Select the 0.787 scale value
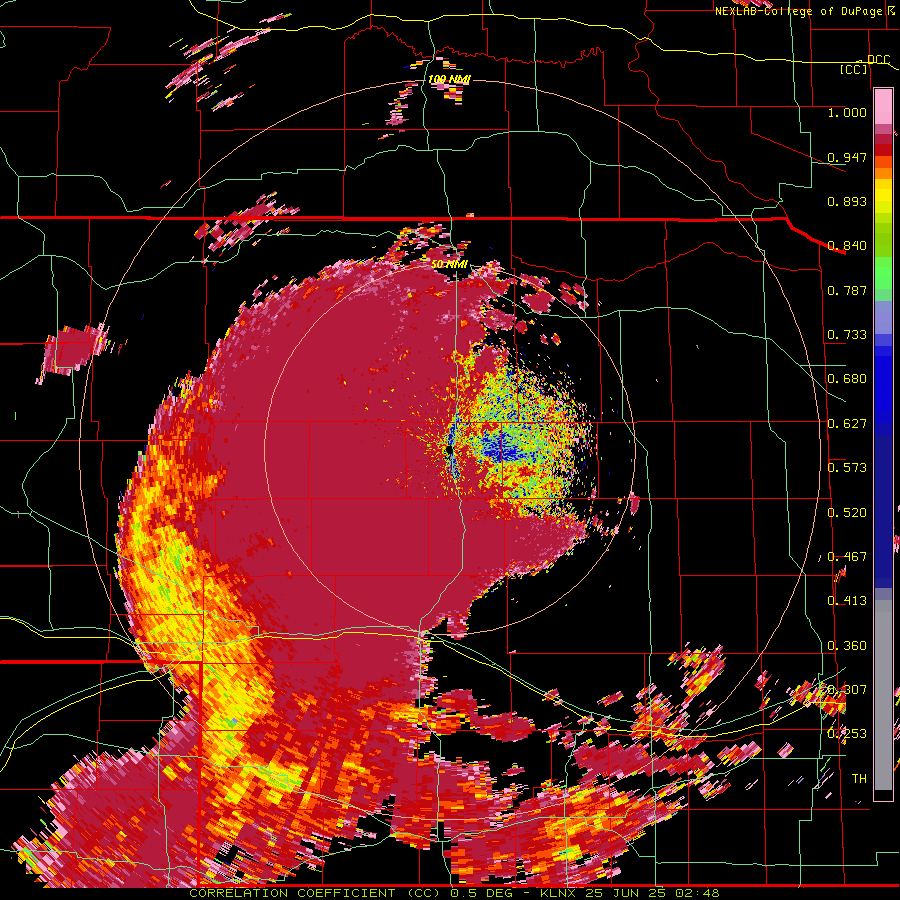 (847, 290)
